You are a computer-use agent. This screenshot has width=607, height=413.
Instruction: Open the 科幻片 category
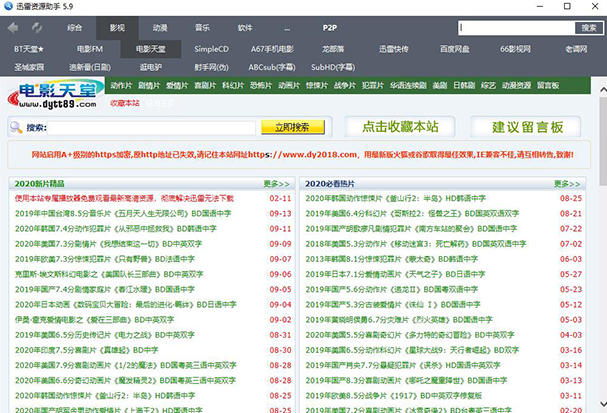click(233, 86)
